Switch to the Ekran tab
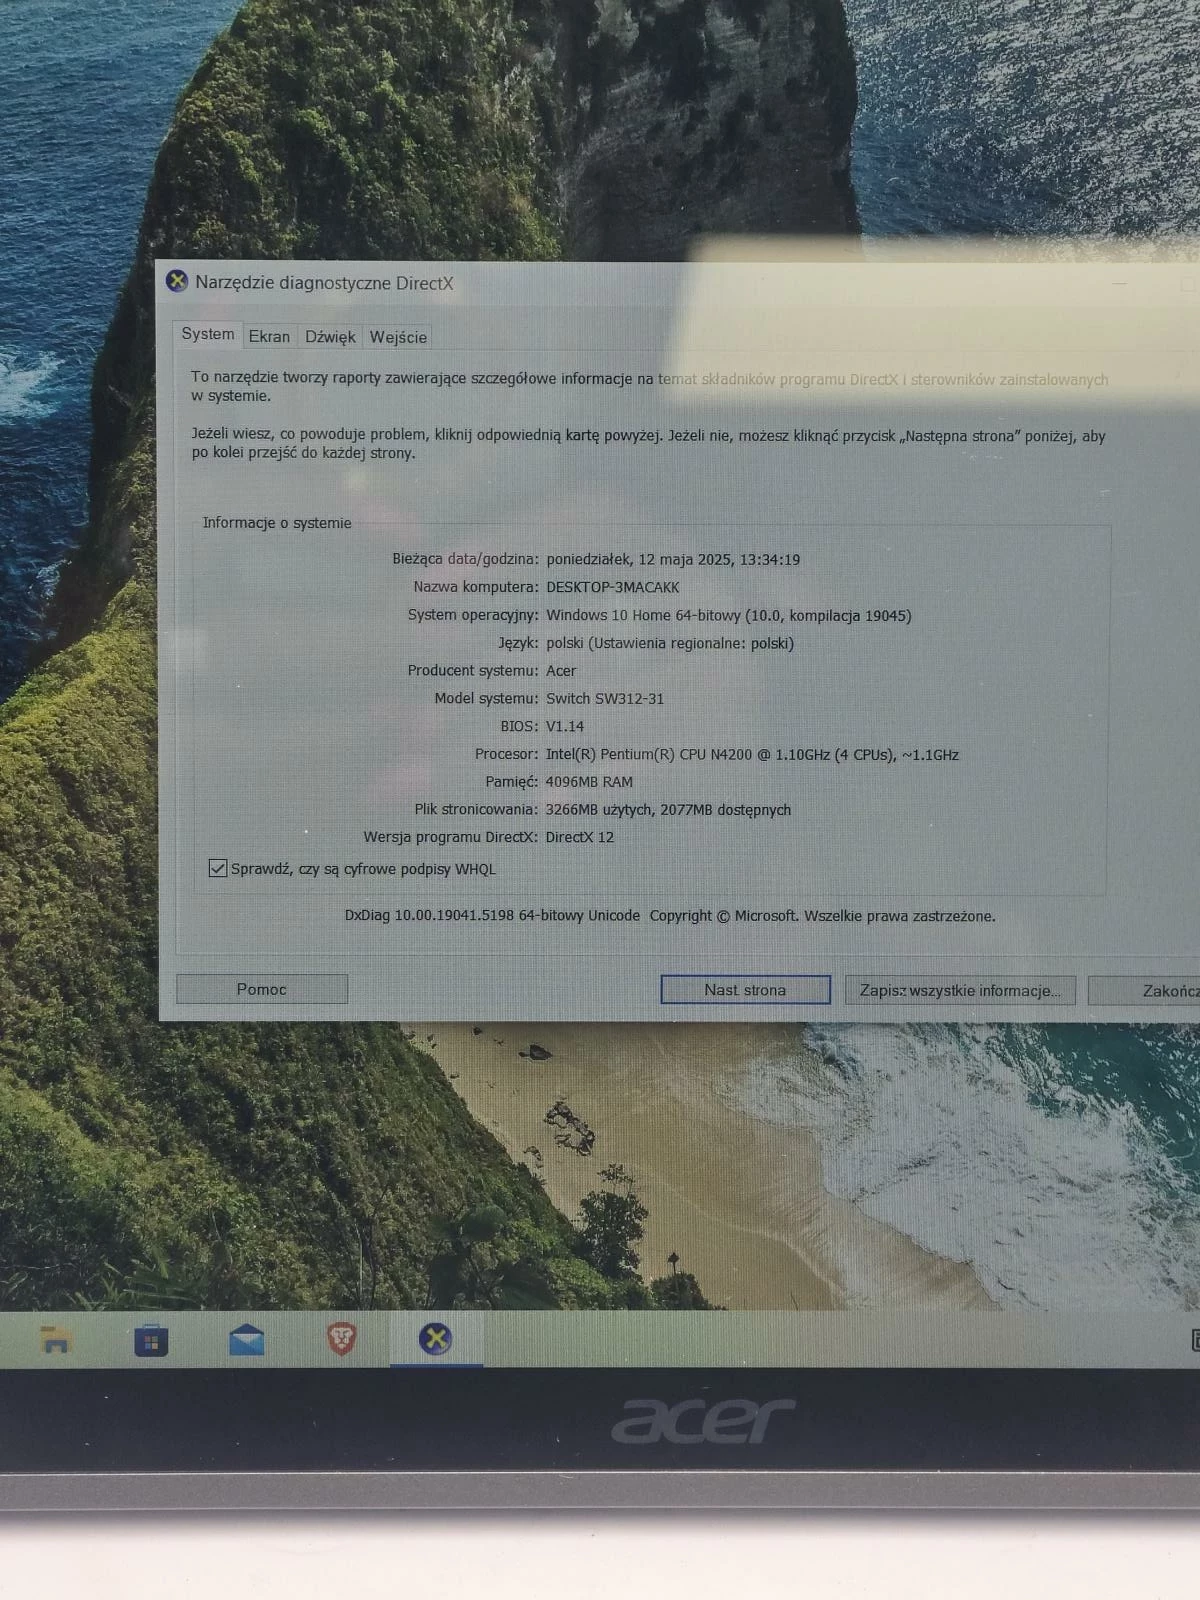 (269, 337)
